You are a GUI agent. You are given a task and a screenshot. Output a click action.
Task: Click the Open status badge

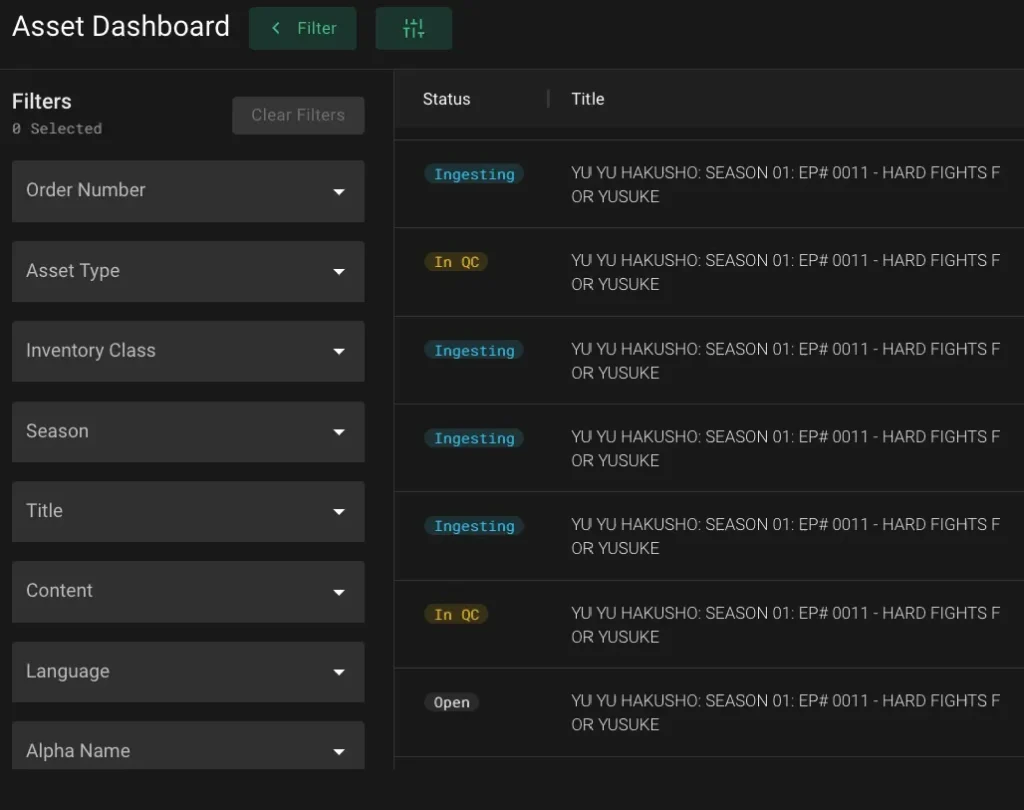[x=451, y=703]
